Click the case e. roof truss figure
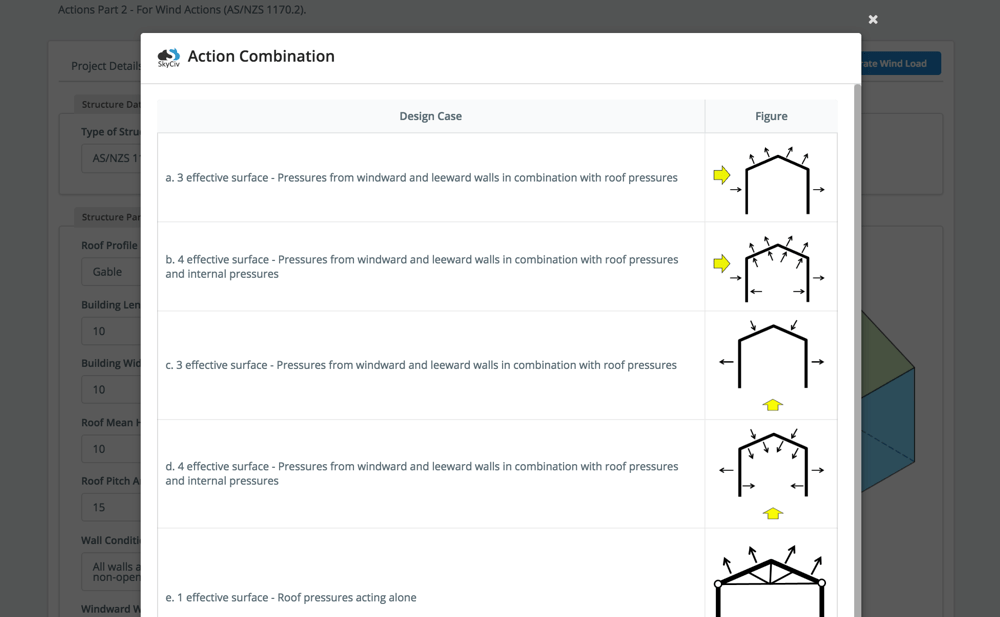 coord(770,581)
